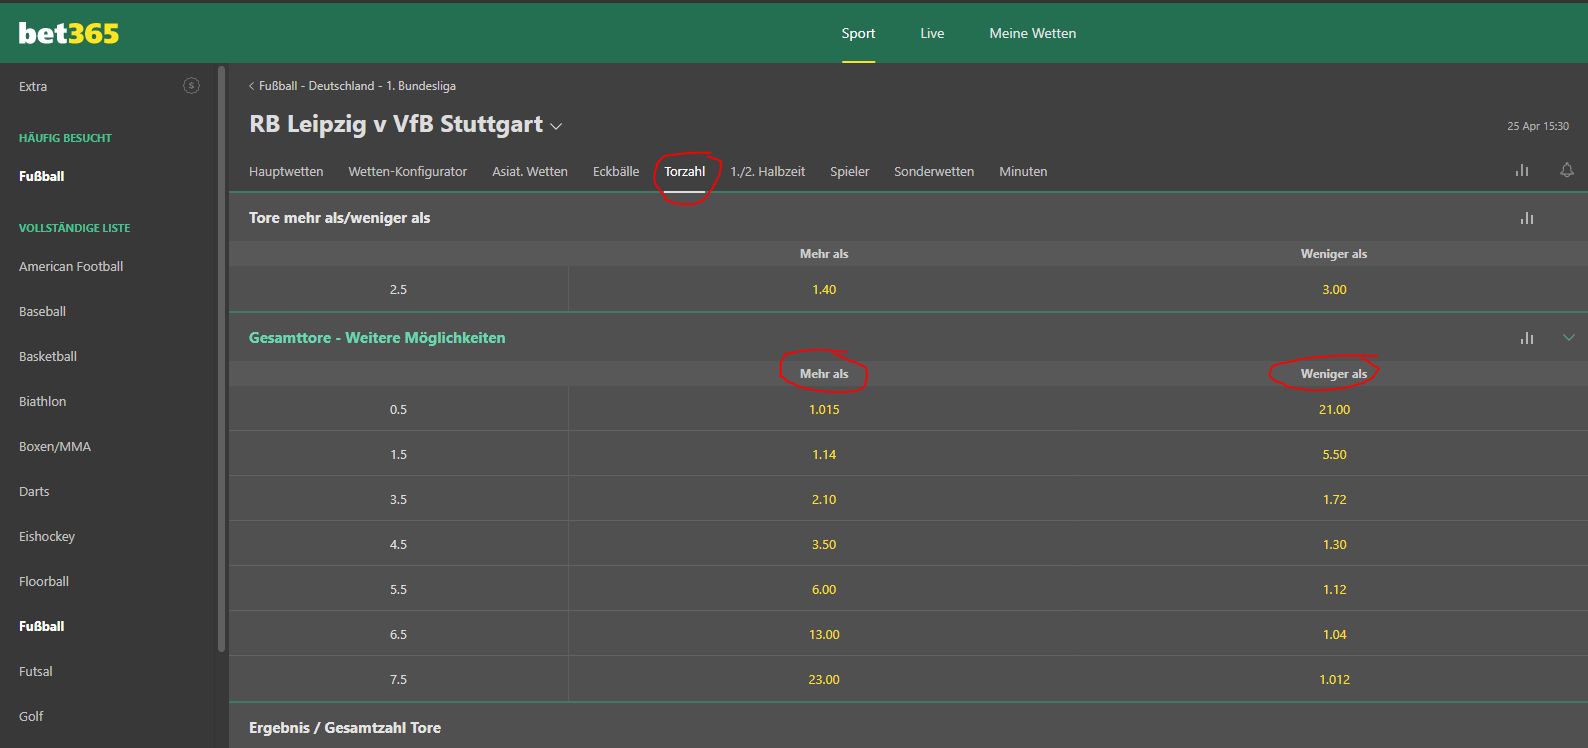
Task: Open Boxen/MMA in sidebar
Action: tap(55, 446)
